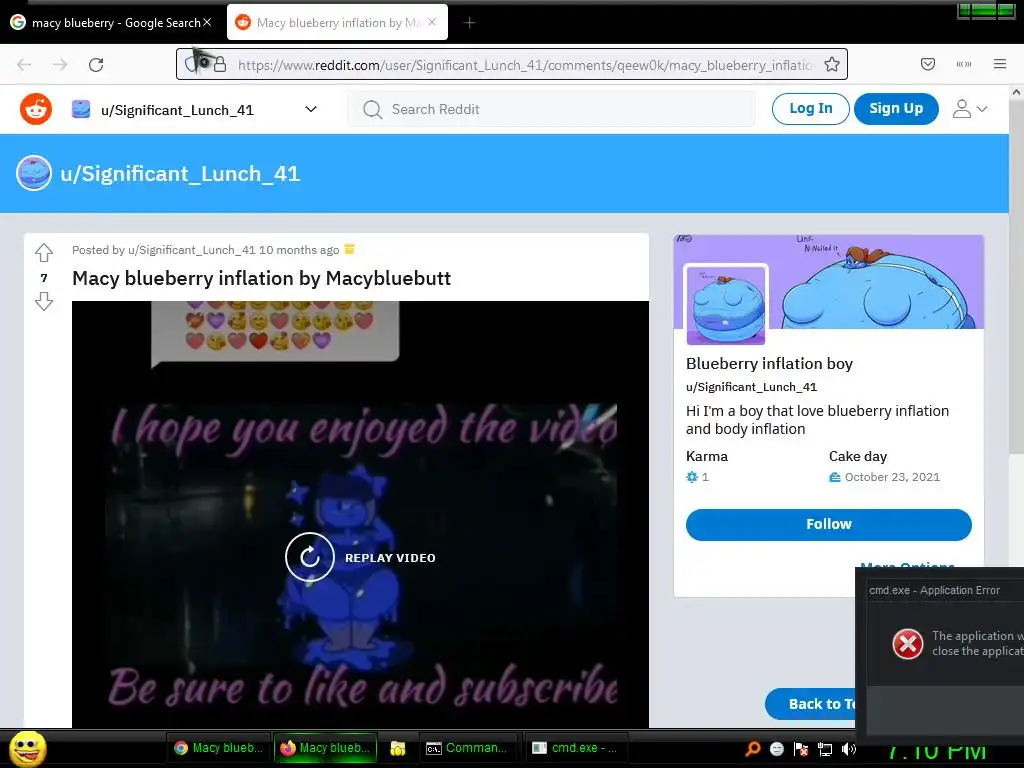The width and height of the screenshot is (1024, 768).
Task: Bookmark this page with the star icon
Action: pyautogui.click(x=831, y=64)
